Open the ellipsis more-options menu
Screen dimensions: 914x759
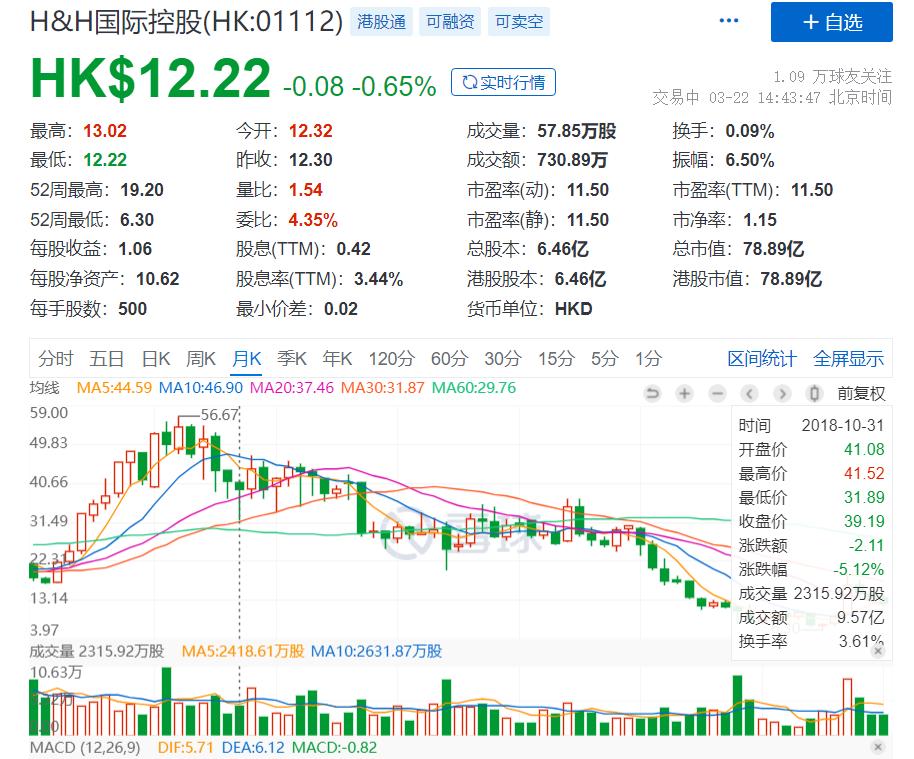[729, 18]
